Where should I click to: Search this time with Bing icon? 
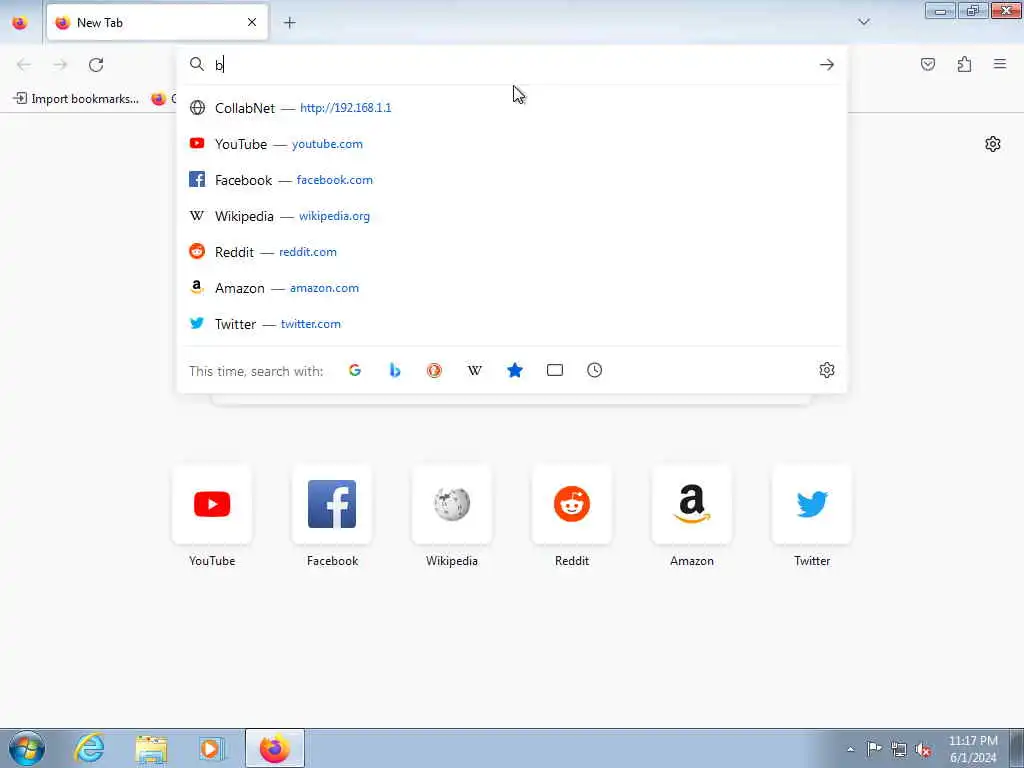pyautogui.click(x=394, y=370)
